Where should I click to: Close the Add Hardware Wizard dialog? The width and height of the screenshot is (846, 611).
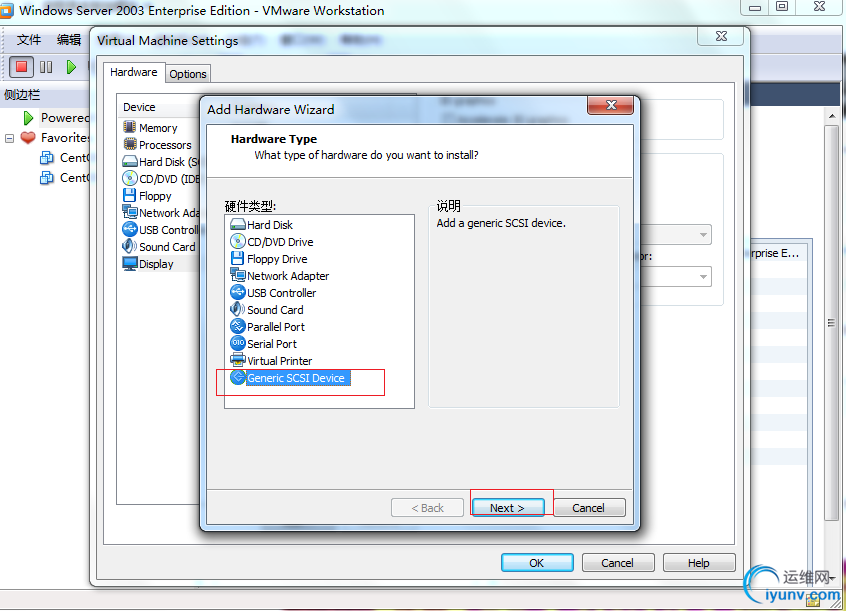point(610,105)
